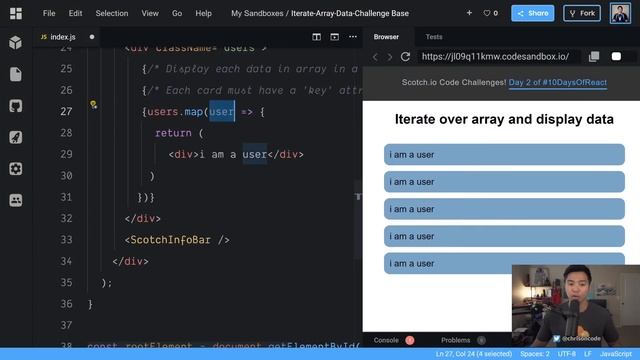Change encoding via UTF-8 status item
Image resolution: width=640 pixels, height=360 pixels.
point(567,354)
